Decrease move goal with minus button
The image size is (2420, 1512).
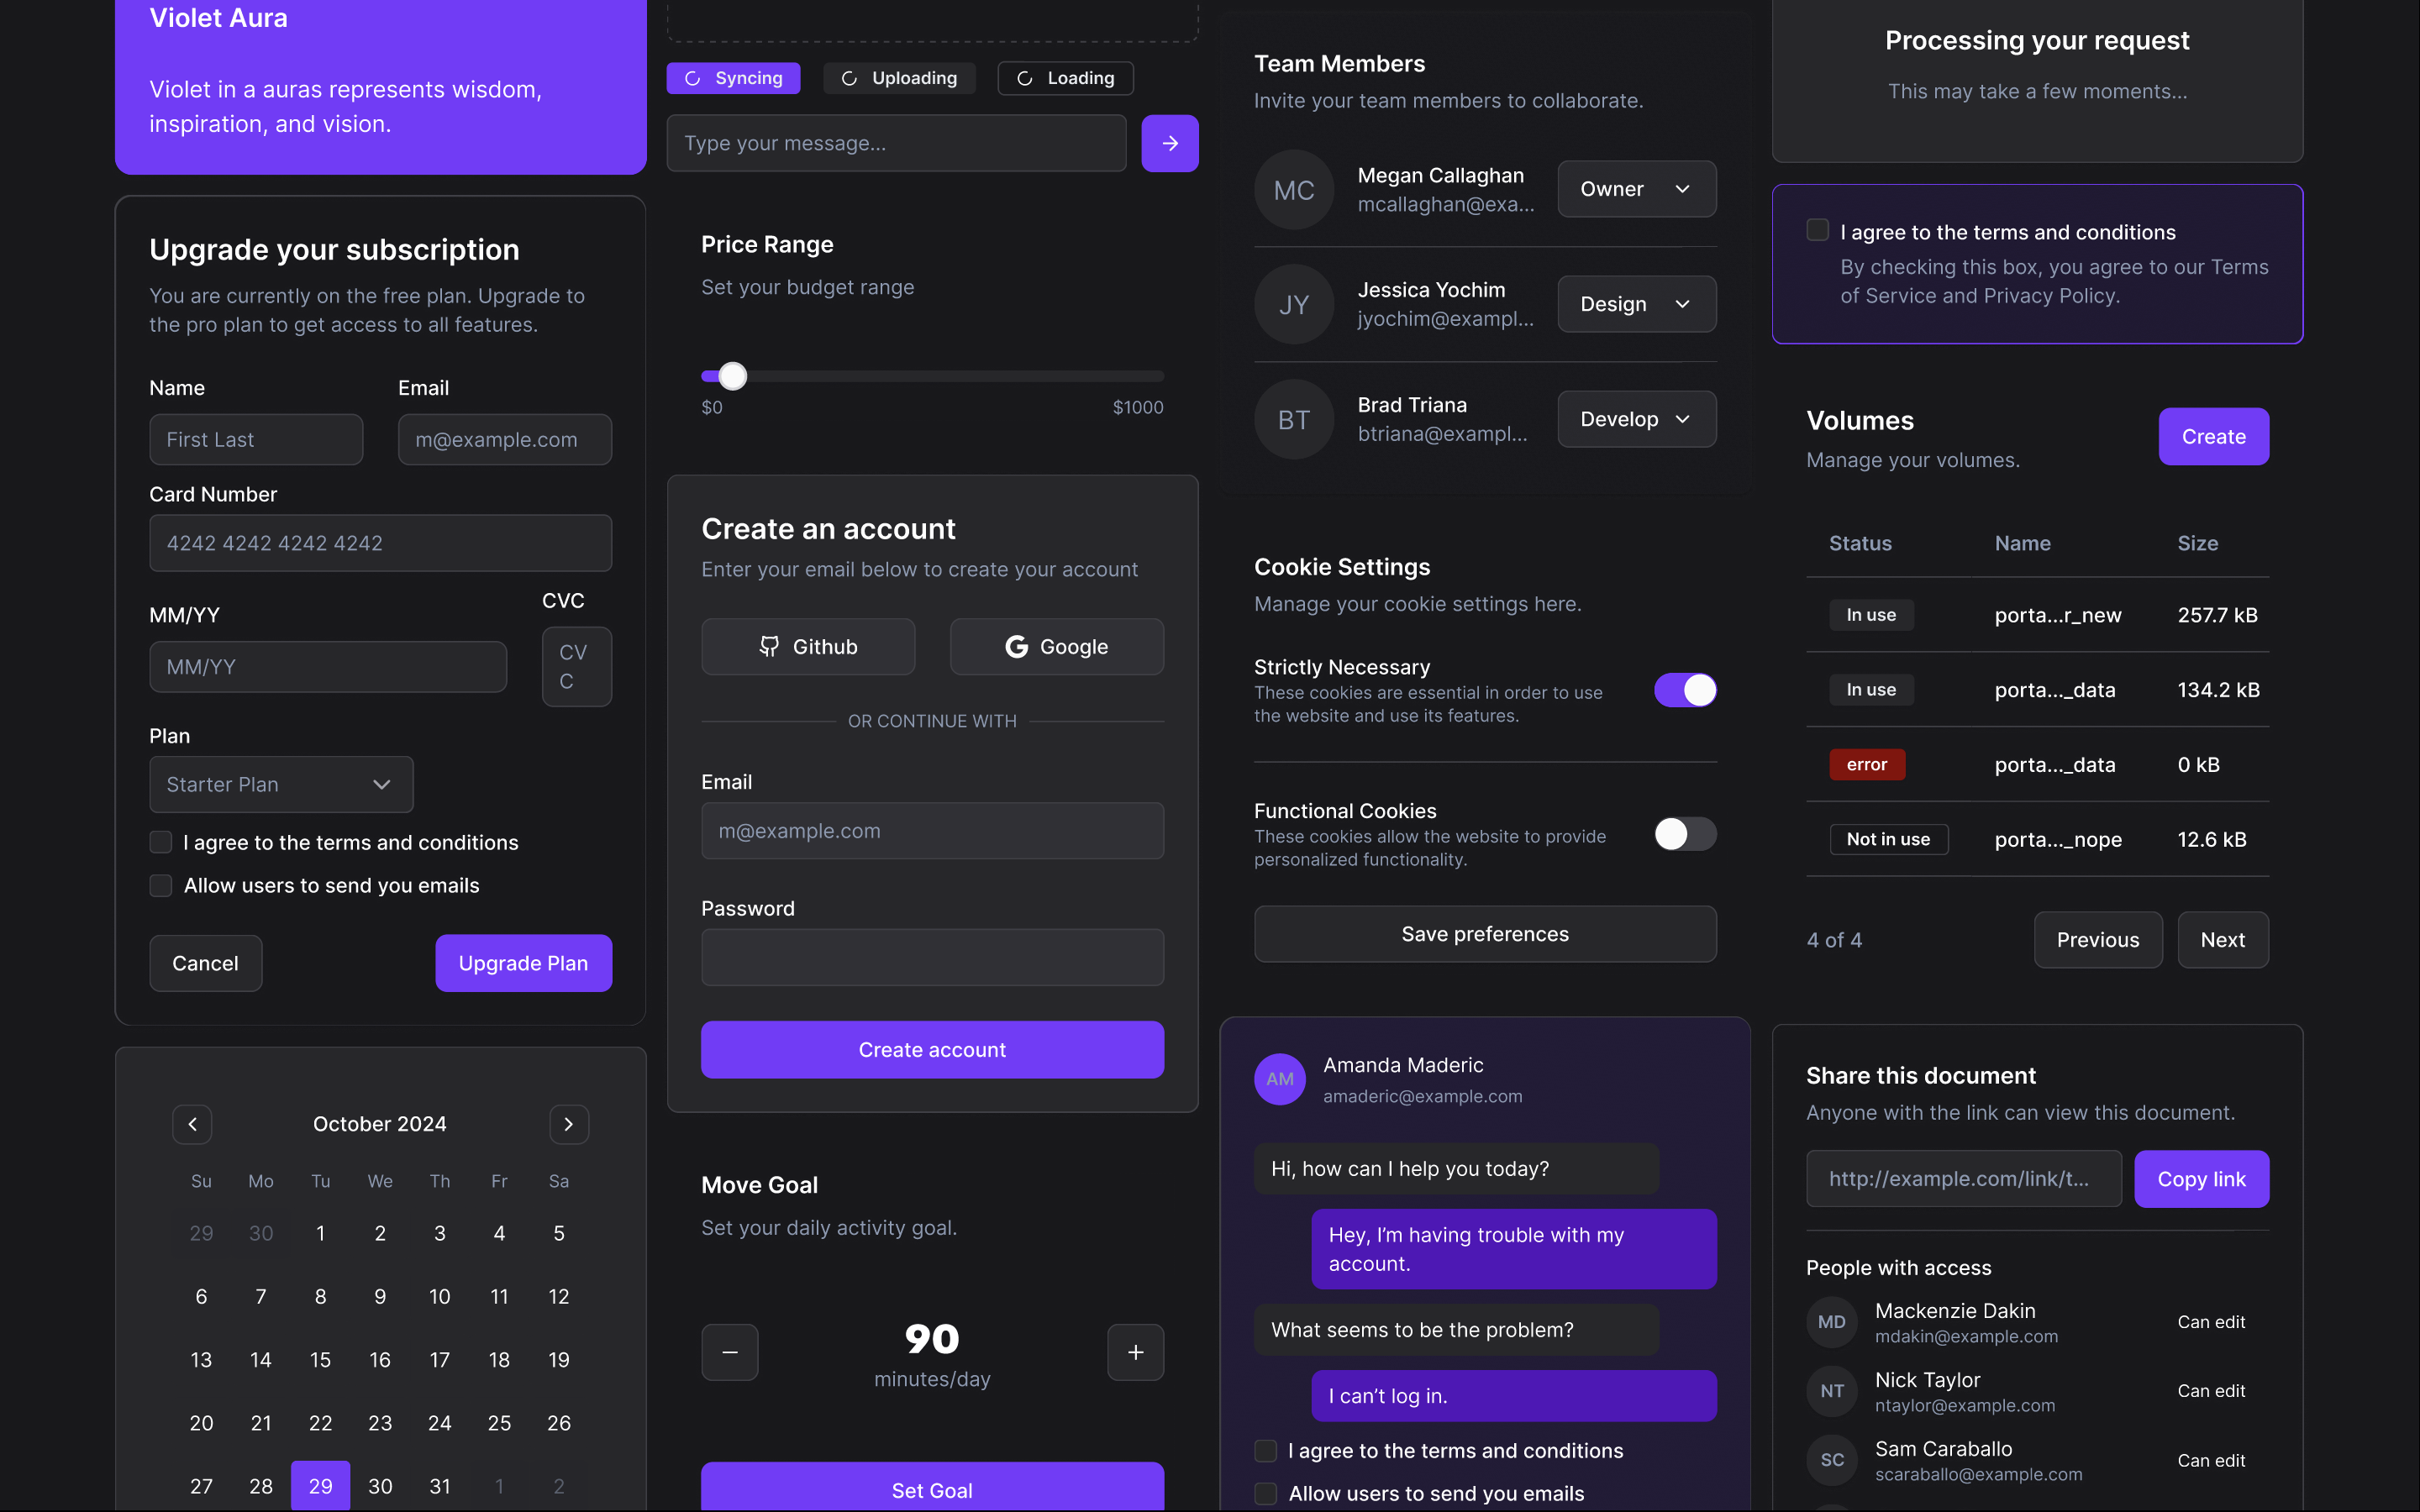pyautogui.click(x=729, y=1352)
